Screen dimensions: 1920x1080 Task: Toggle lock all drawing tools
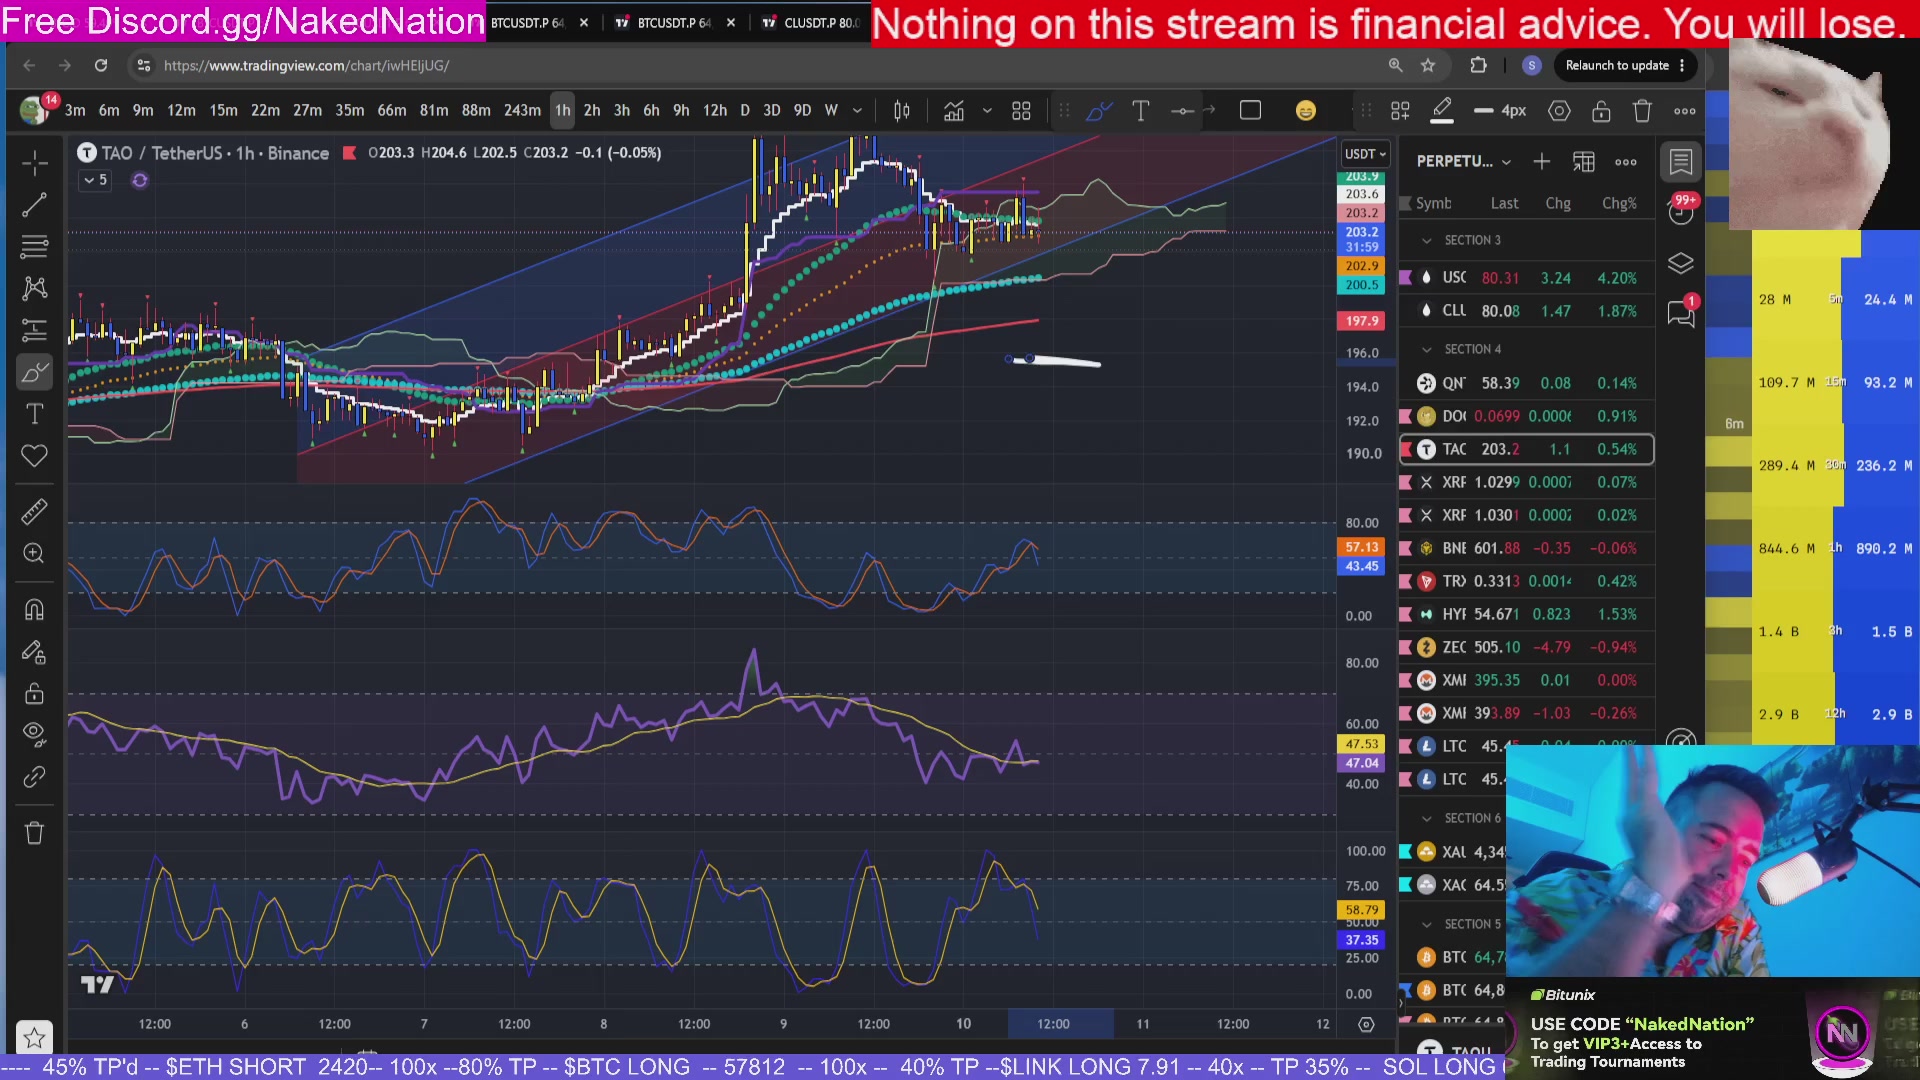tap(34, 693)
